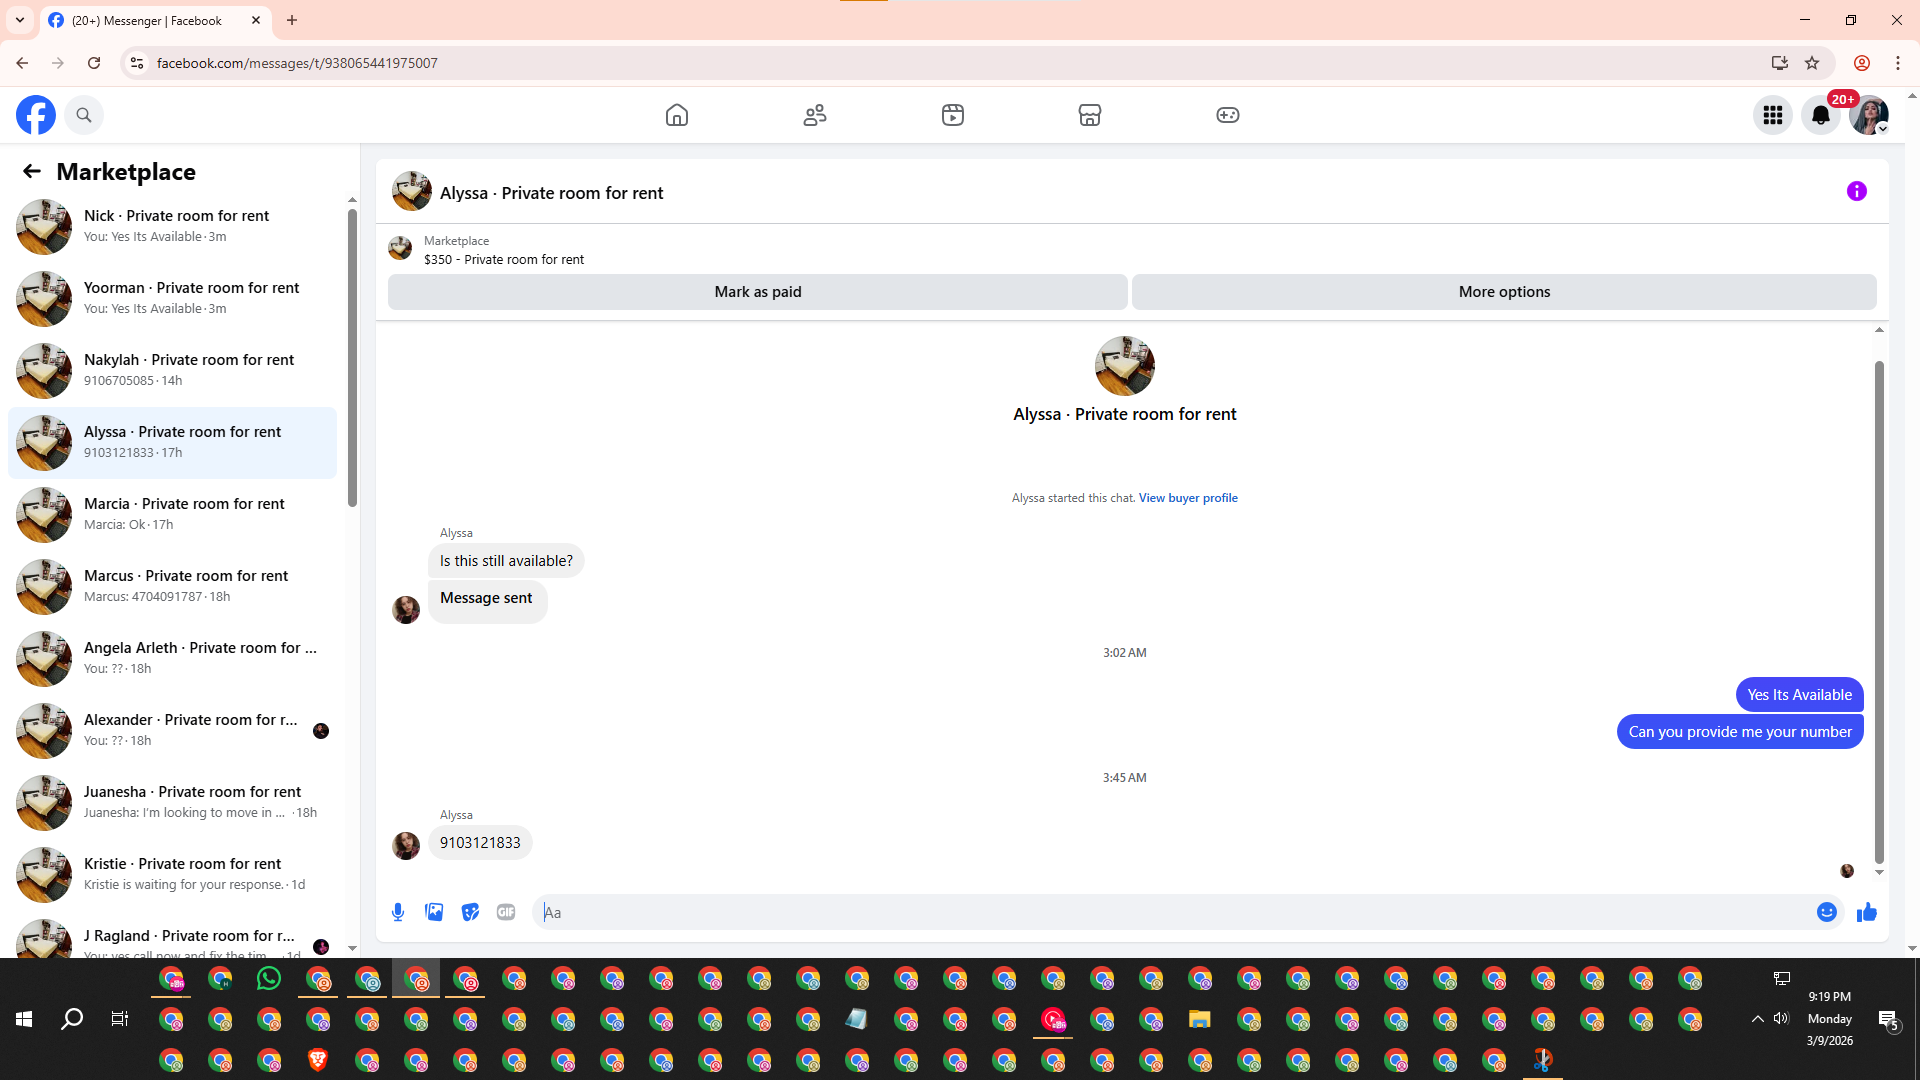Click the Mark as paid button
1920x1080 pixels.
757,292
